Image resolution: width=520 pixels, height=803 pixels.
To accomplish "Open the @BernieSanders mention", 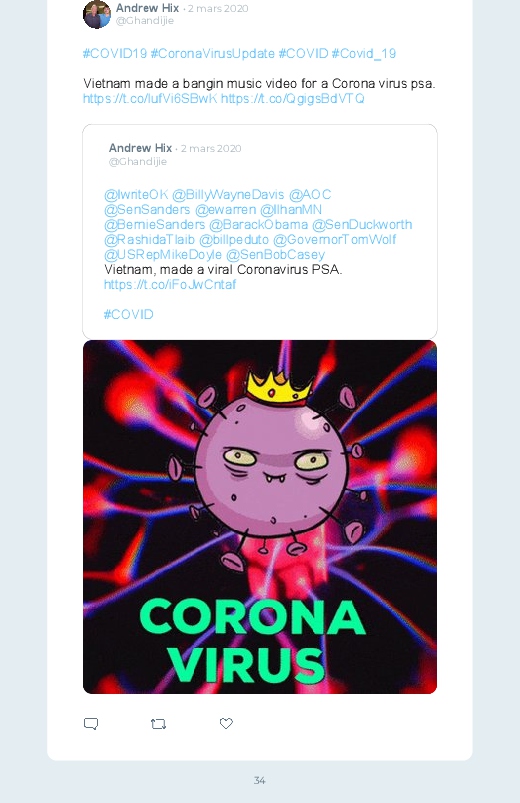I will tap(155, 224).
